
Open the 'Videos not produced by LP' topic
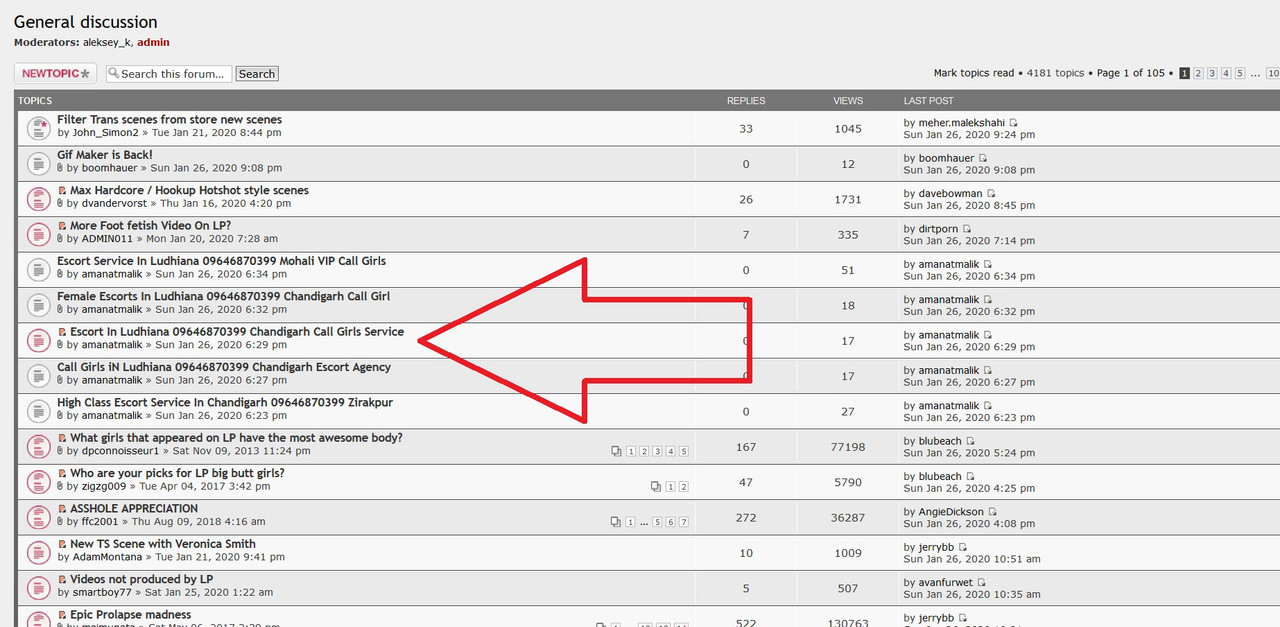(x=141, y=579)
